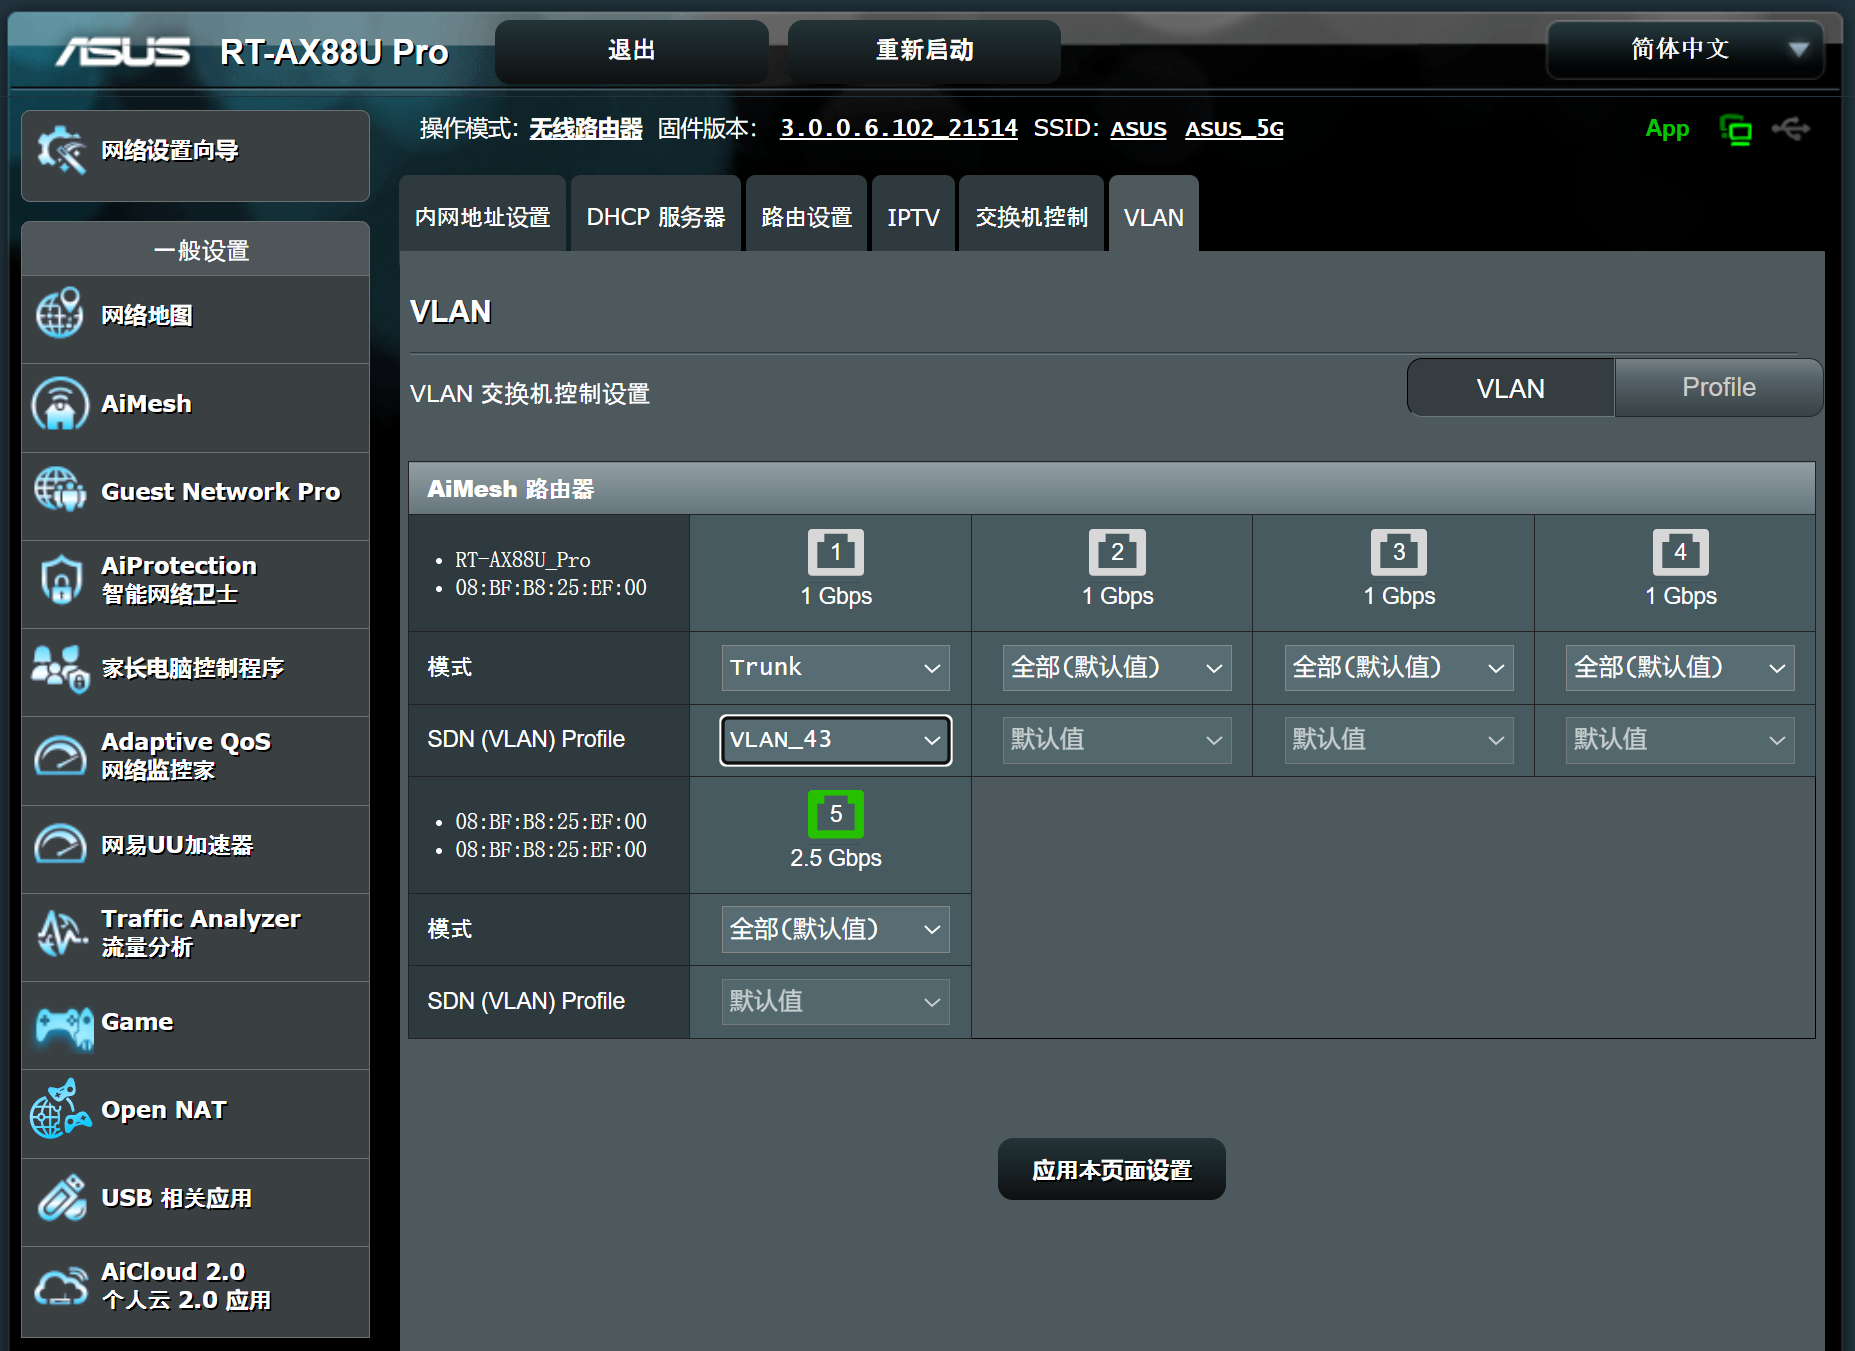Viewport: 1855px width, 1351px height.
Task: Click the USB application icon
Action: [x=61, y=1197]
